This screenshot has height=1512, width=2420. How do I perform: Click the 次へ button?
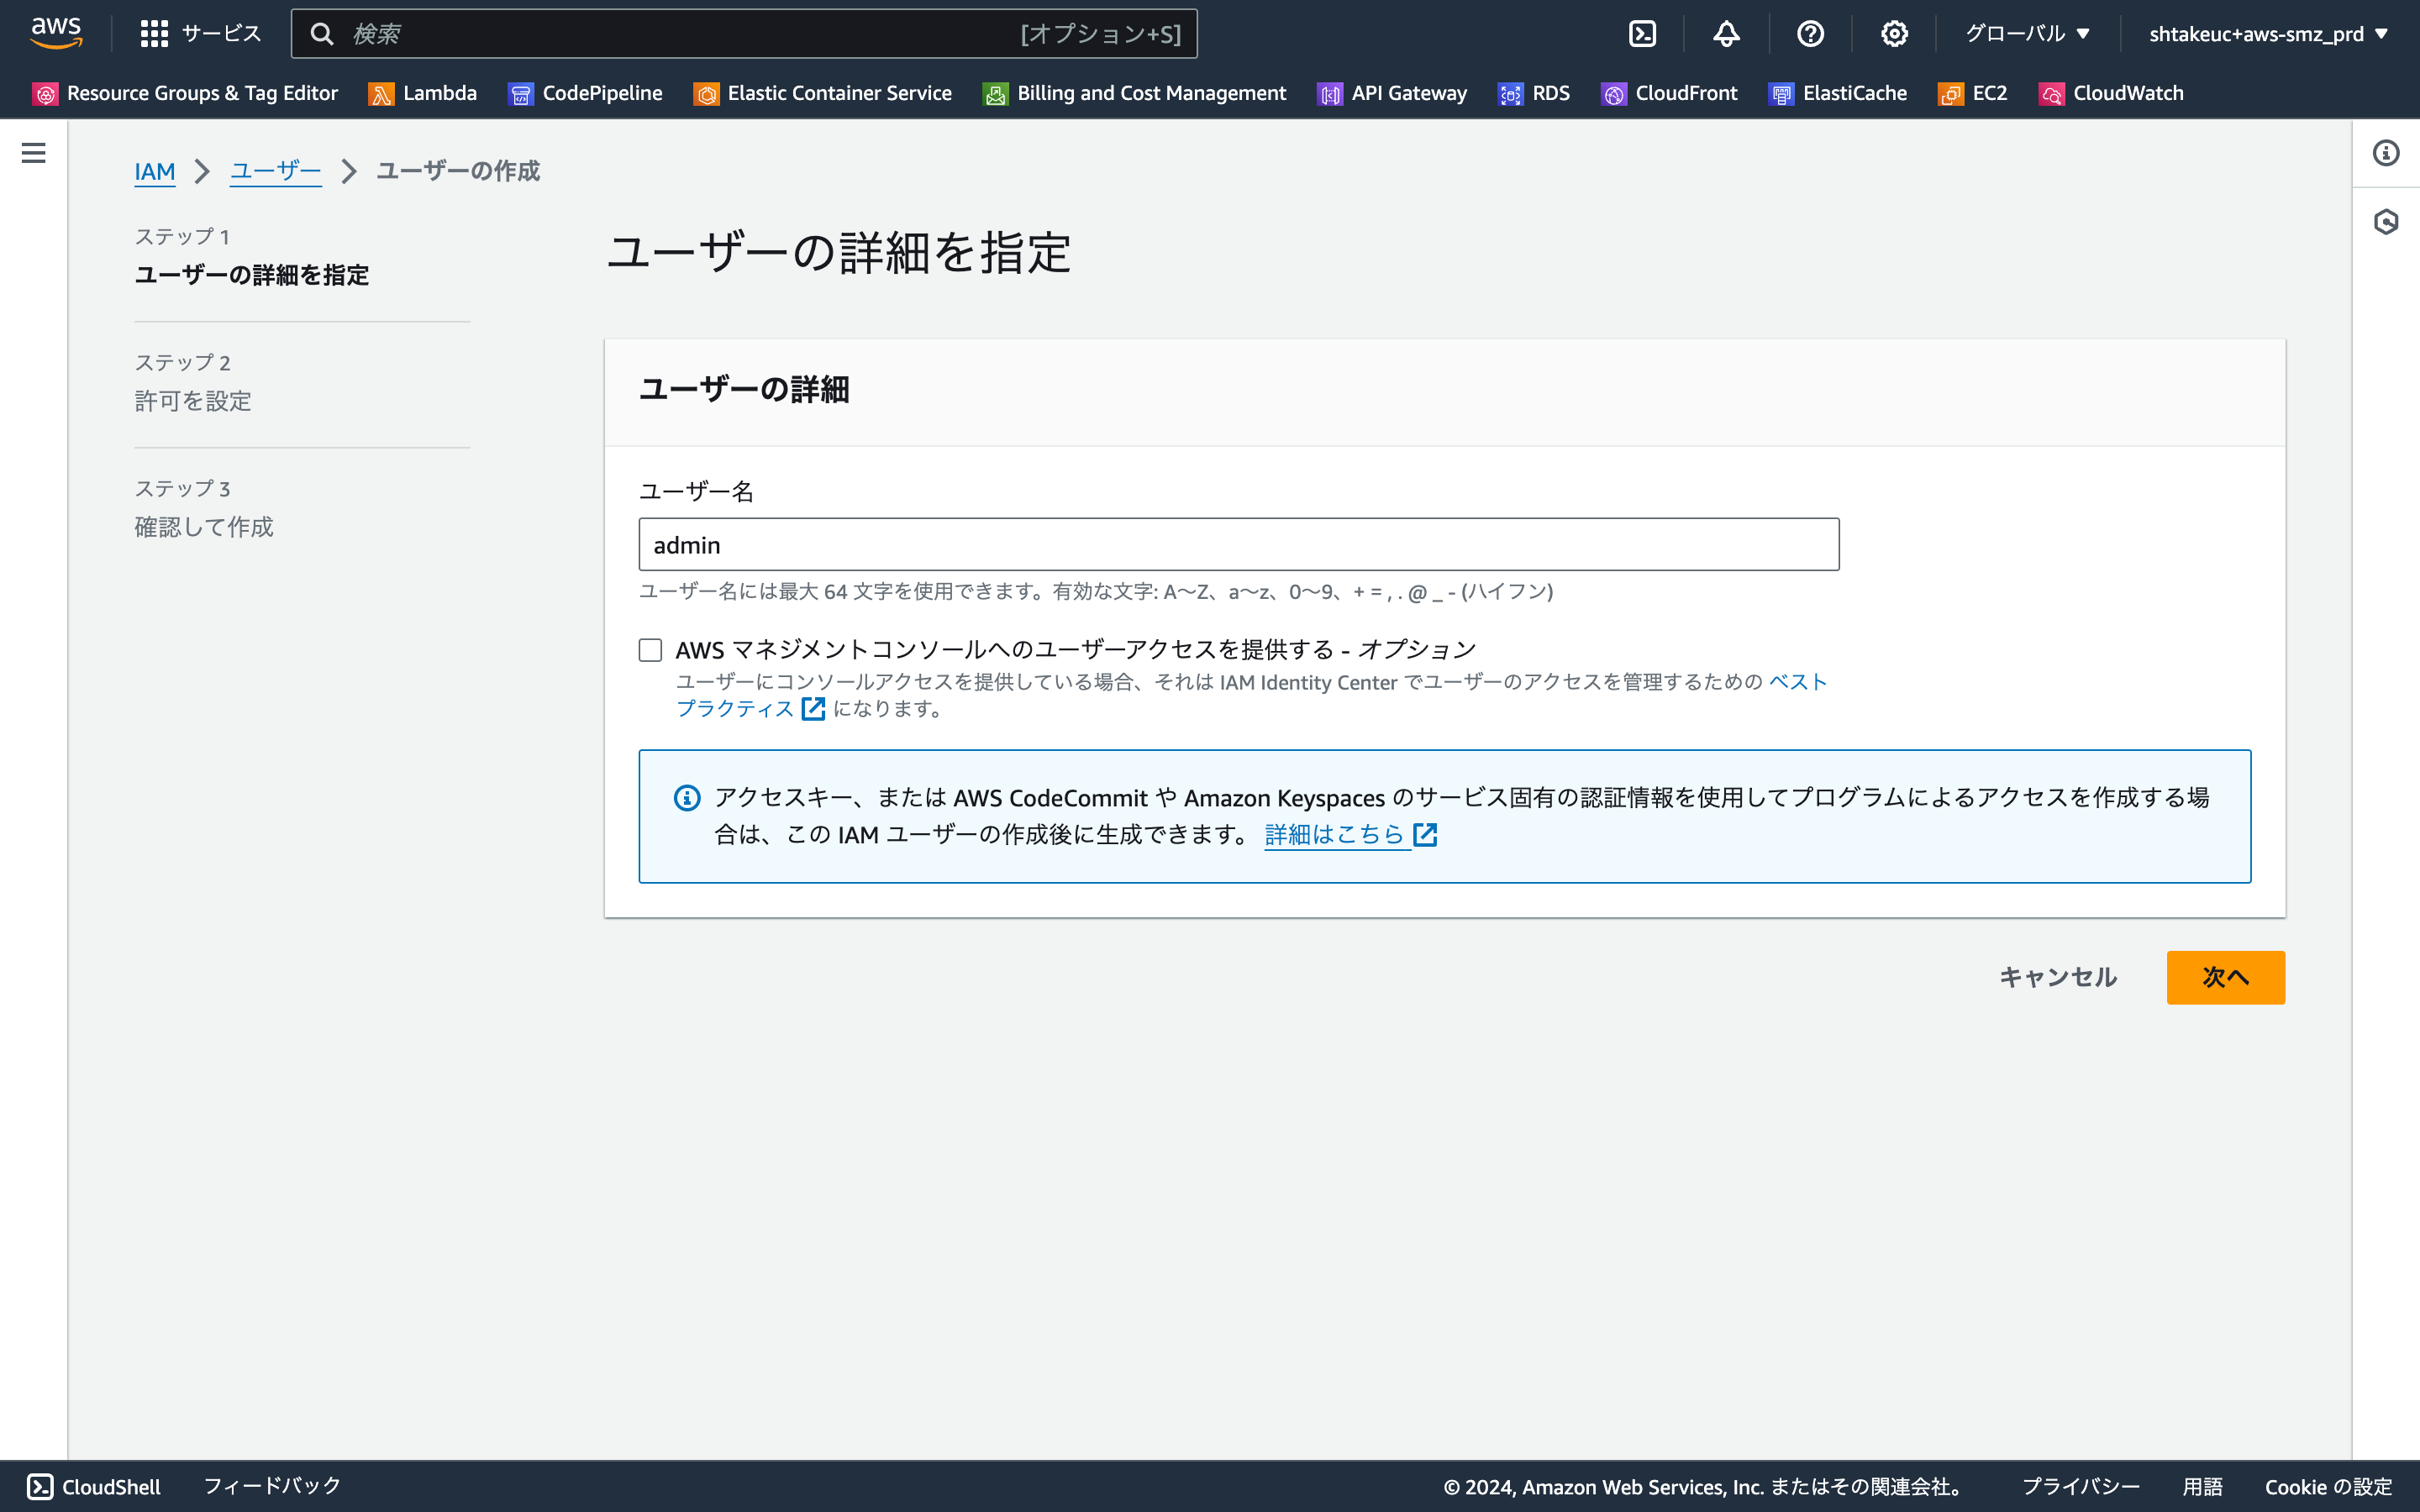(x=2226, y=977)
